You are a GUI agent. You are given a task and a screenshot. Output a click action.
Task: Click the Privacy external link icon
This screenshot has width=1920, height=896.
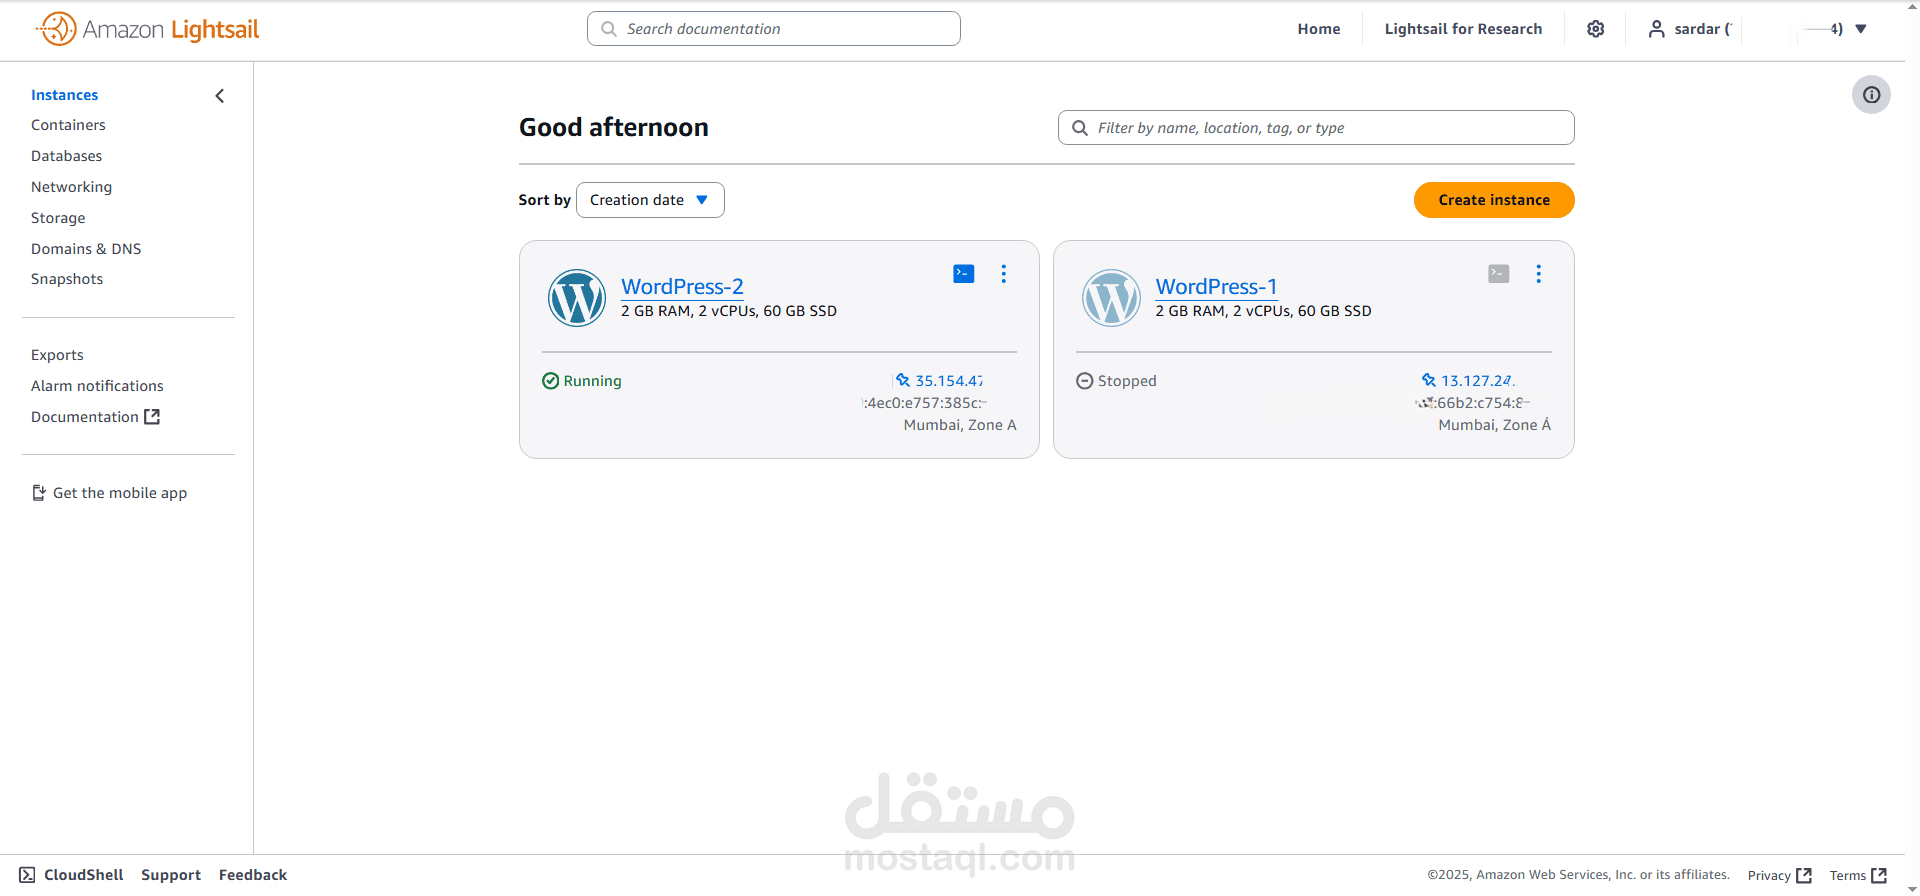pyautogui.click(x=1804, y=875)
